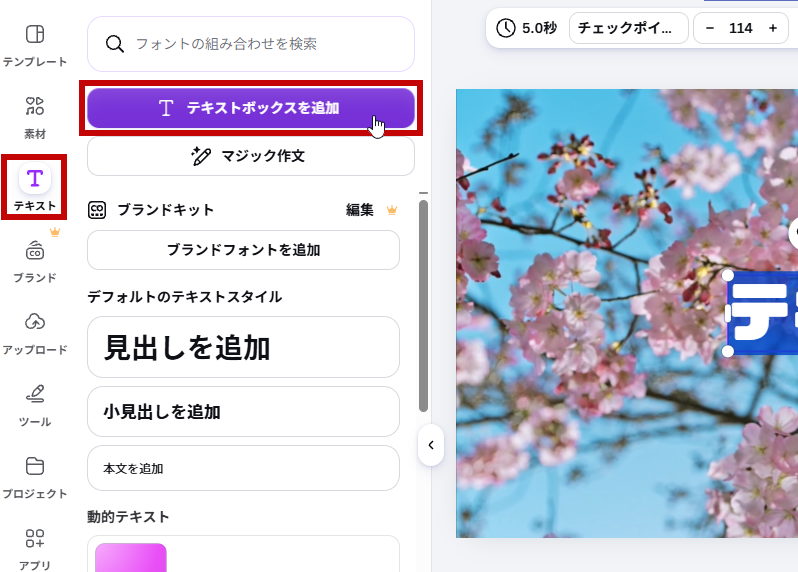This screenshot has width=798, height=572.
Task: Add a heading with 見出しを追加
Action: tap(243, 347)
